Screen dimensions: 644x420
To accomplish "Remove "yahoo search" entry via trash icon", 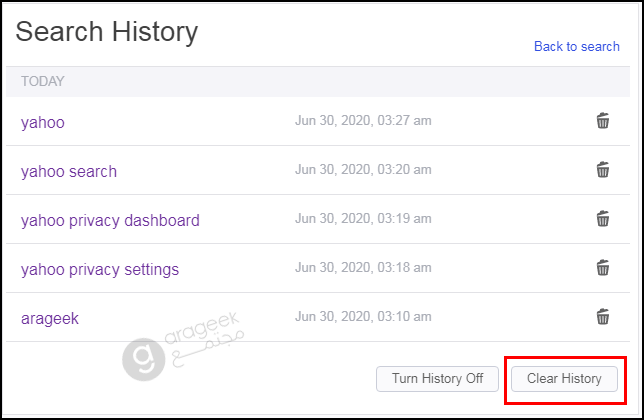I will 603,170.
